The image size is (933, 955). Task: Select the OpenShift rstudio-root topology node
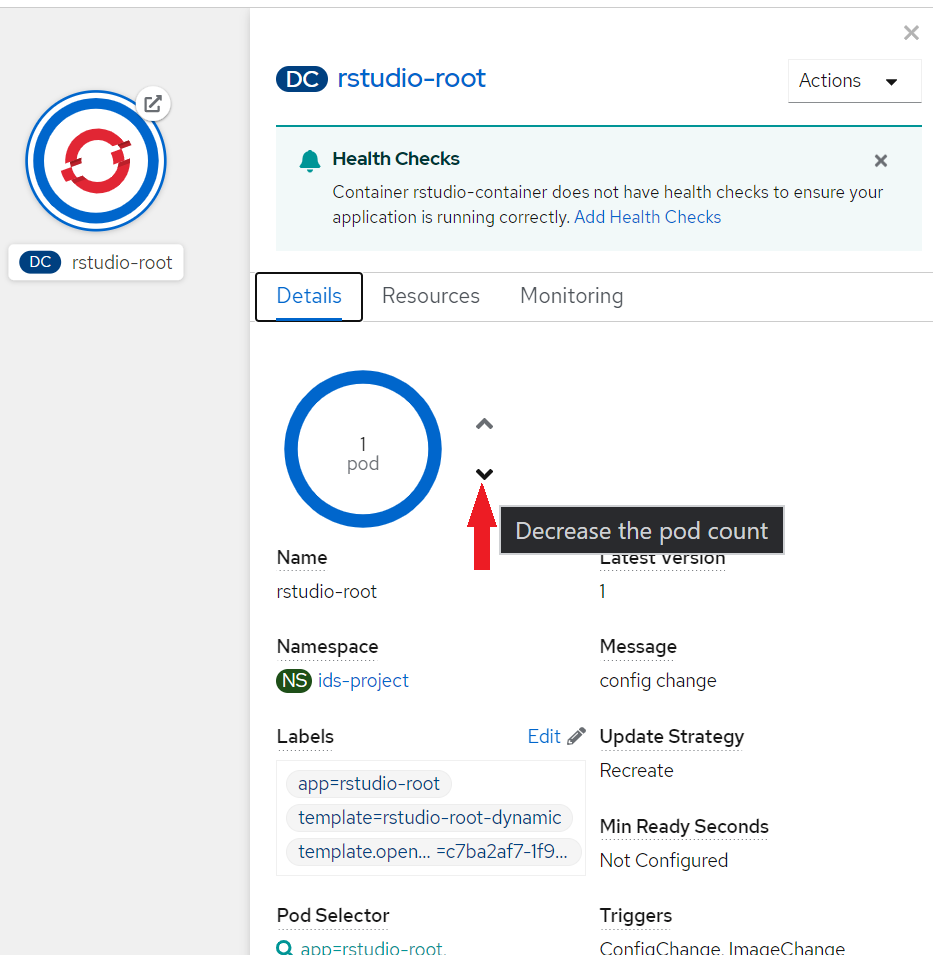tap(96, 161)
